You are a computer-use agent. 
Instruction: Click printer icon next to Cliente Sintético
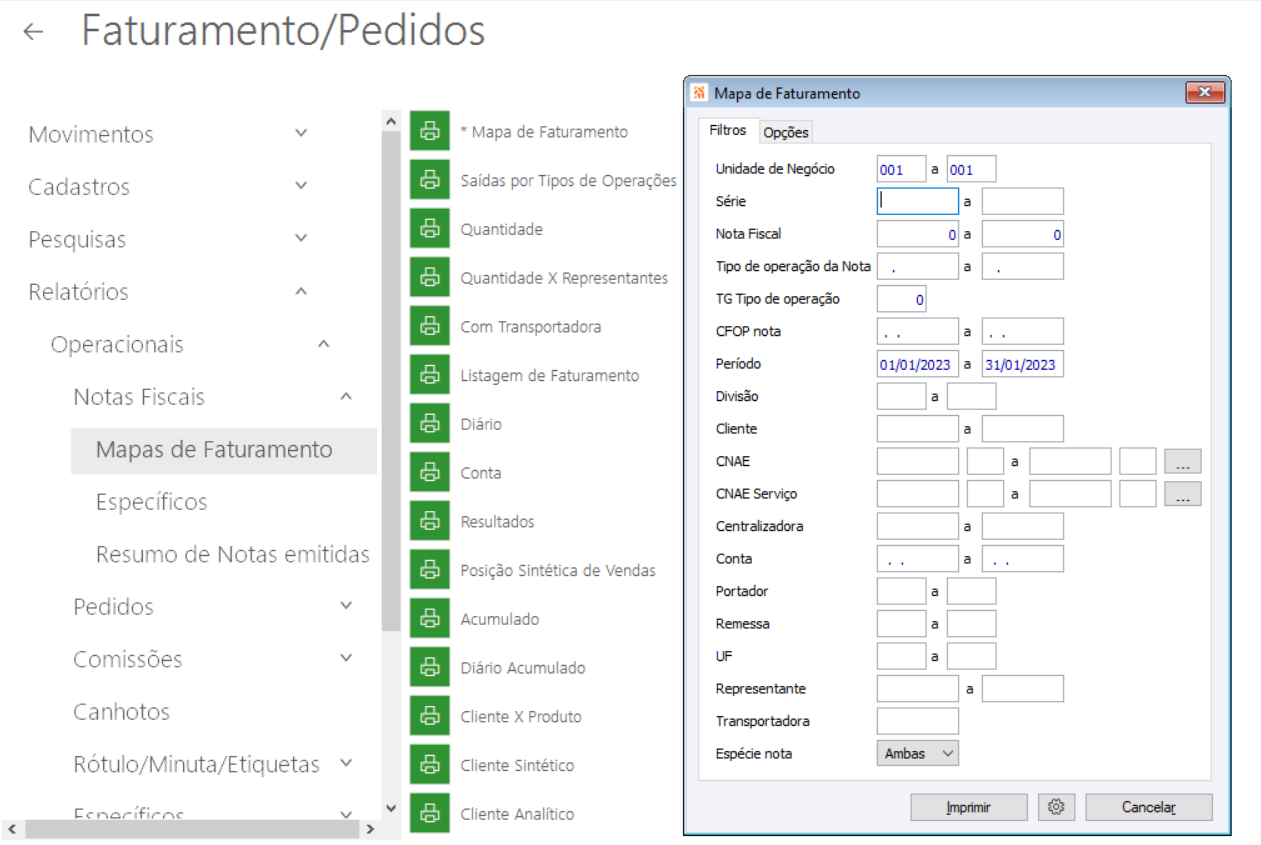click(430, 765)
